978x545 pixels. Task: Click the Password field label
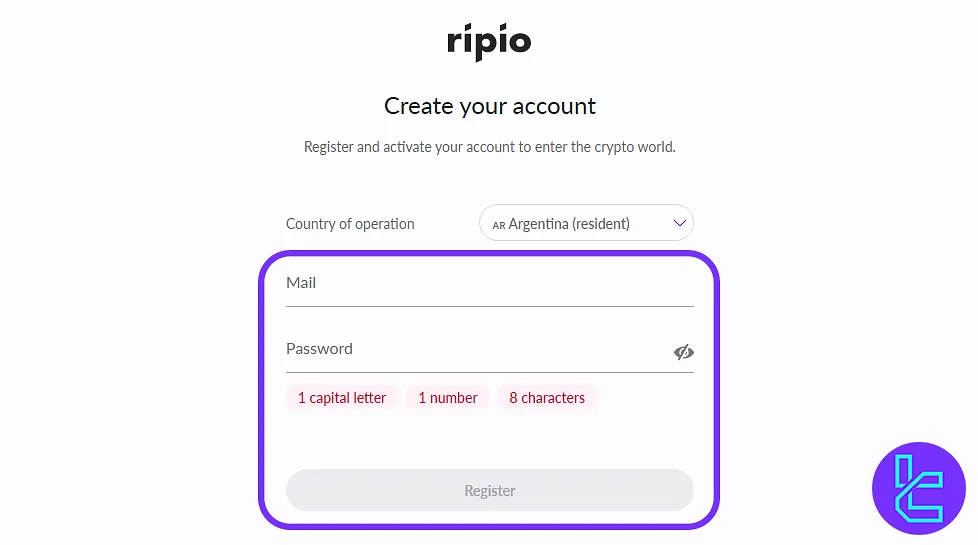click(x=319, y=349)
